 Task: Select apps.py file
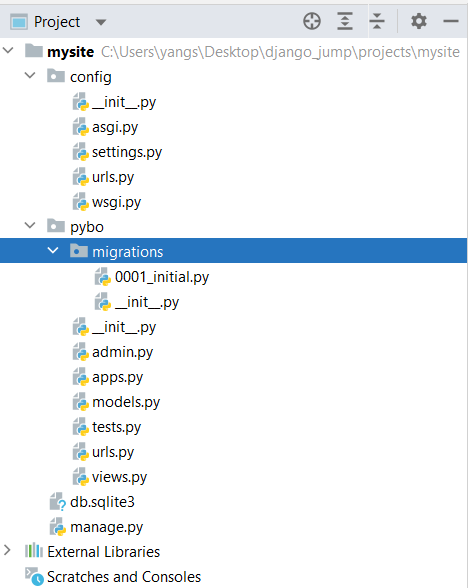[117, 377]
